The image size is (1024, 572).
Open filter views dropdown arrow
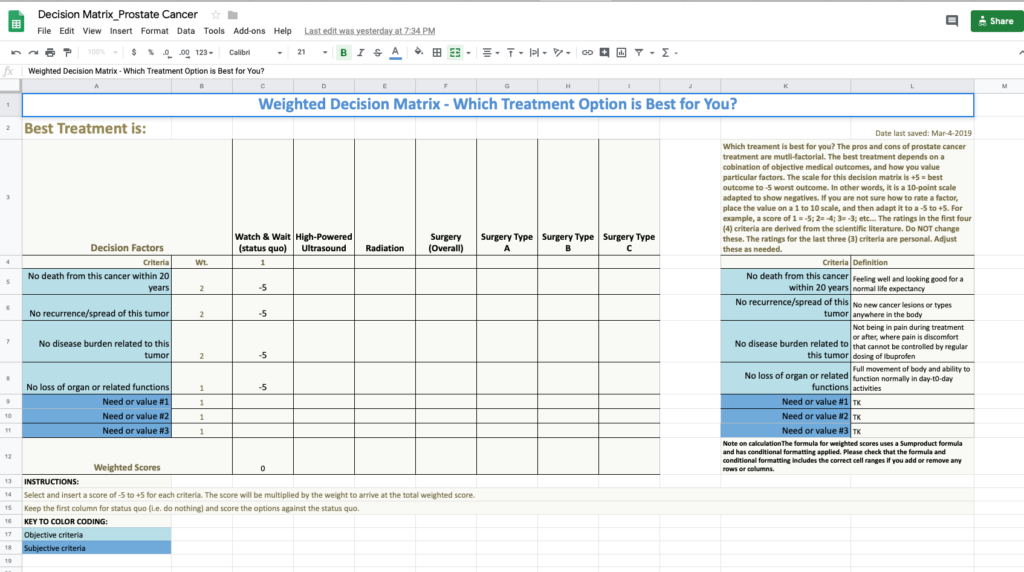(x=652, y=54)
